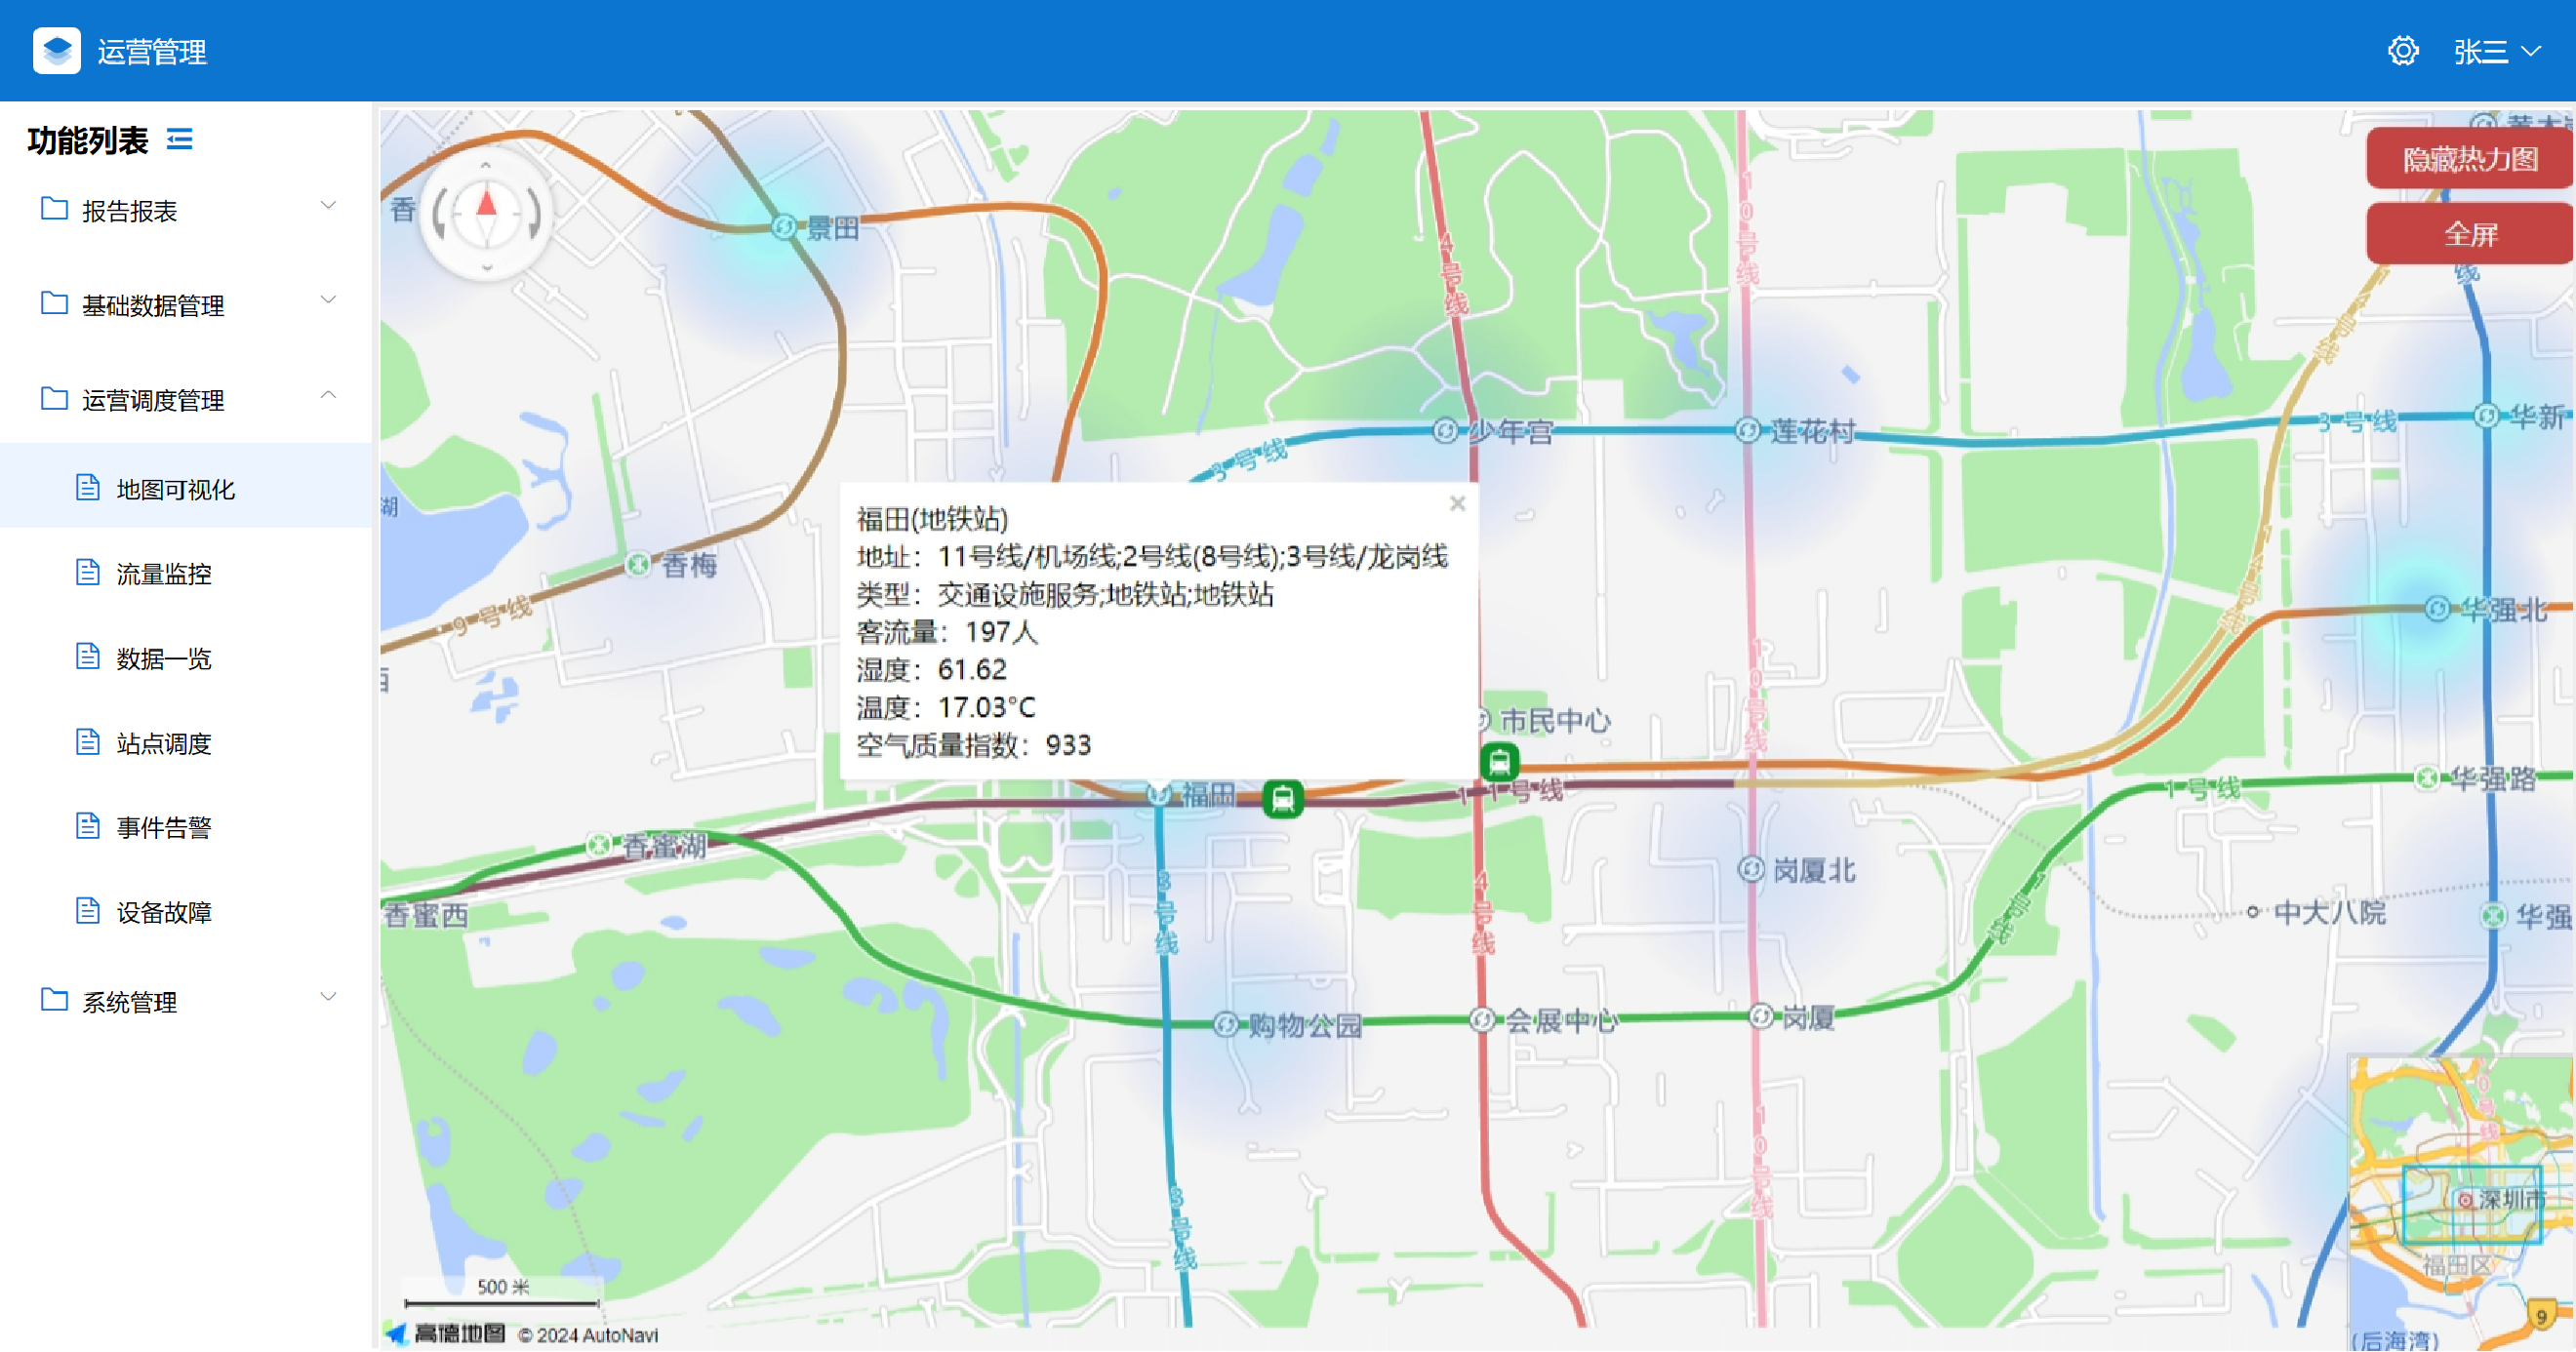
Task: Click the 福田(地铁站) popup title
Action: [932, 519]
